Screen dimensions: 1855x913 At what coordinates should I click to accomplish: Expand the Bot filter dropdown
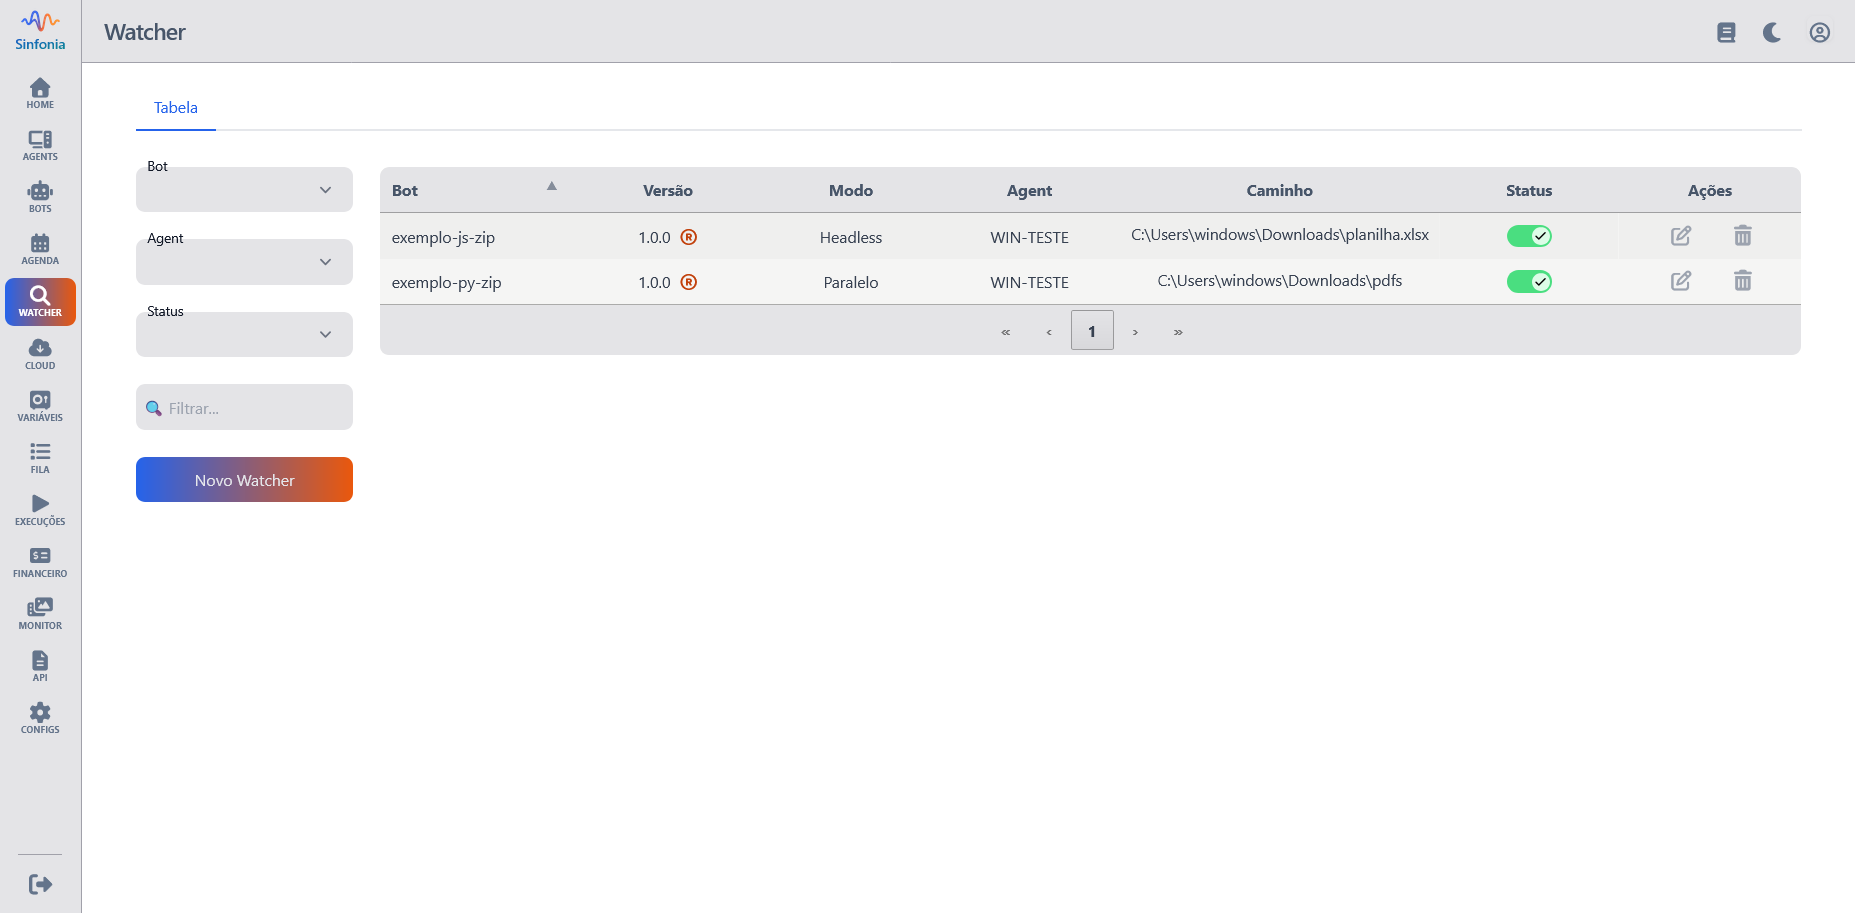(244, 190)
